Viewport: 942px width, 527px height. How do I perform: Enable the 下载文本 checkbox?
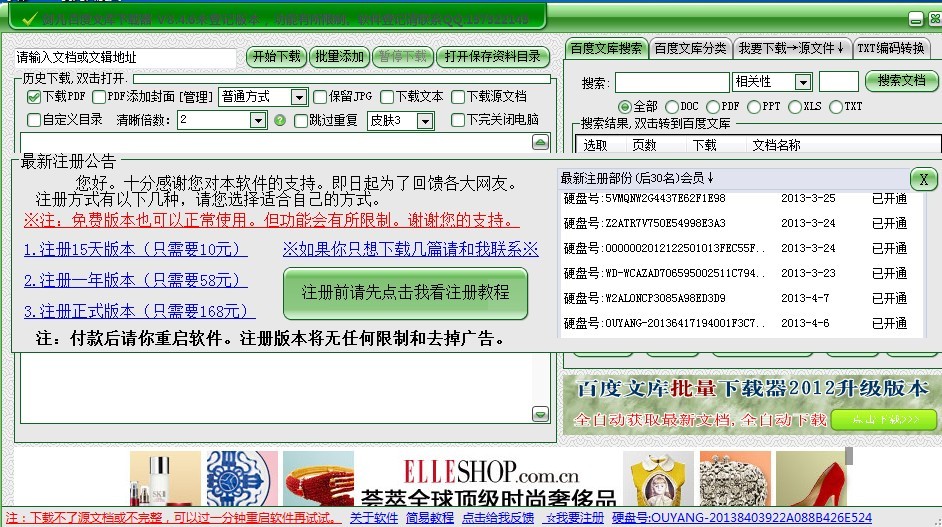(x=387, y=97)
